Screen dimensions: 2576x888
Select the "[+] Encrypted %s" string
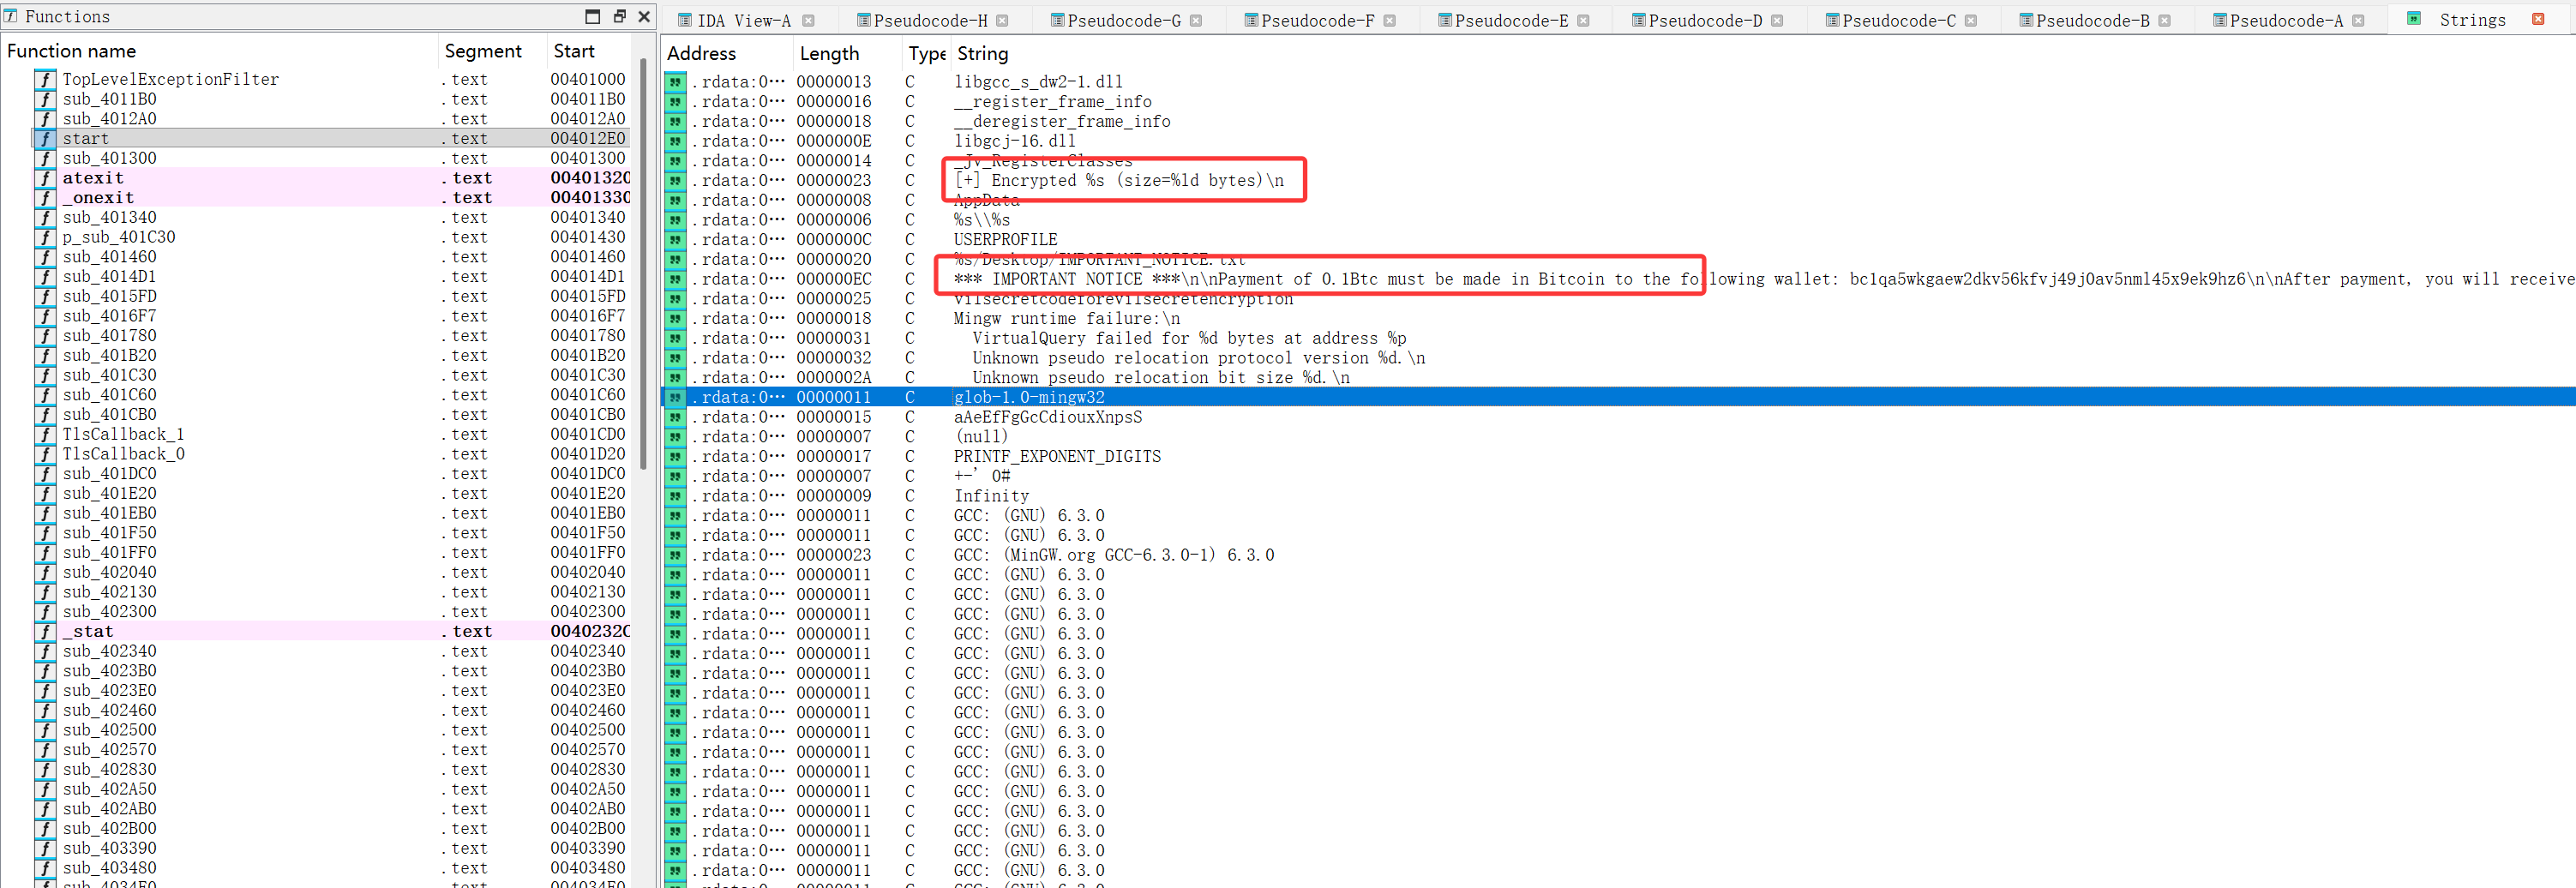point(1119,180)
